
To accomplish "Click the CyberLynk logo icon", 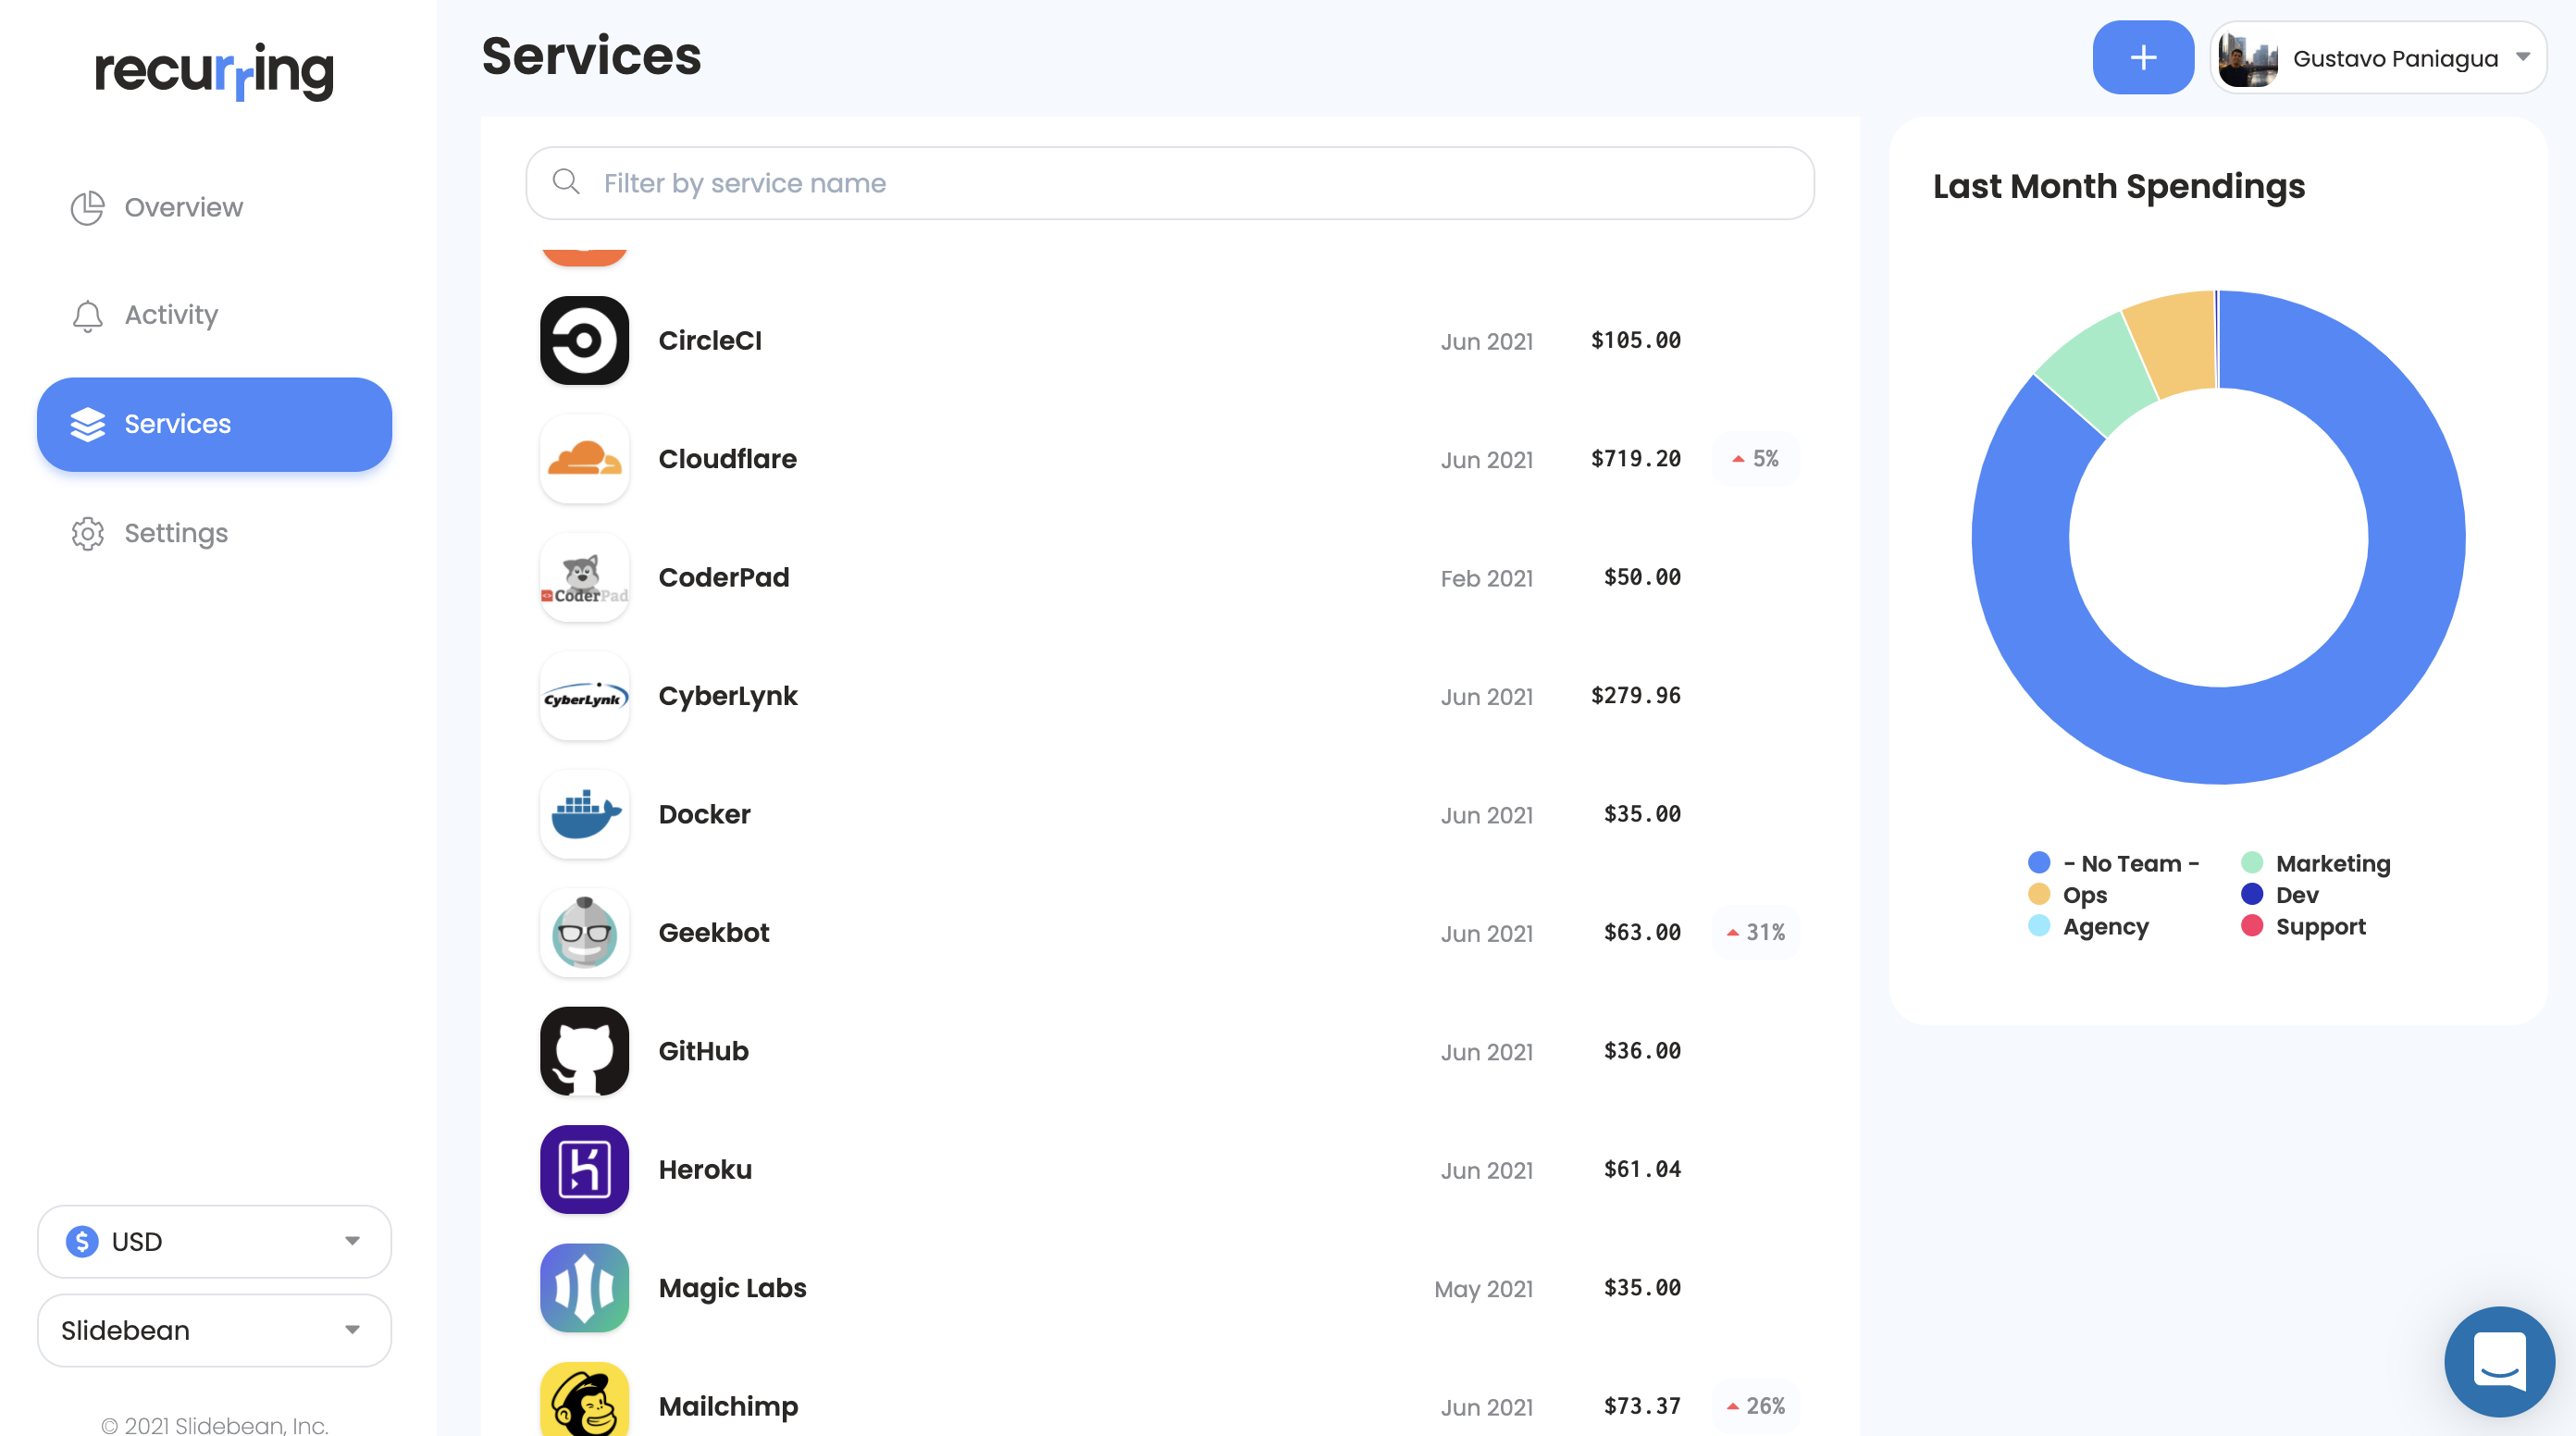I will (x=584, y=696).
